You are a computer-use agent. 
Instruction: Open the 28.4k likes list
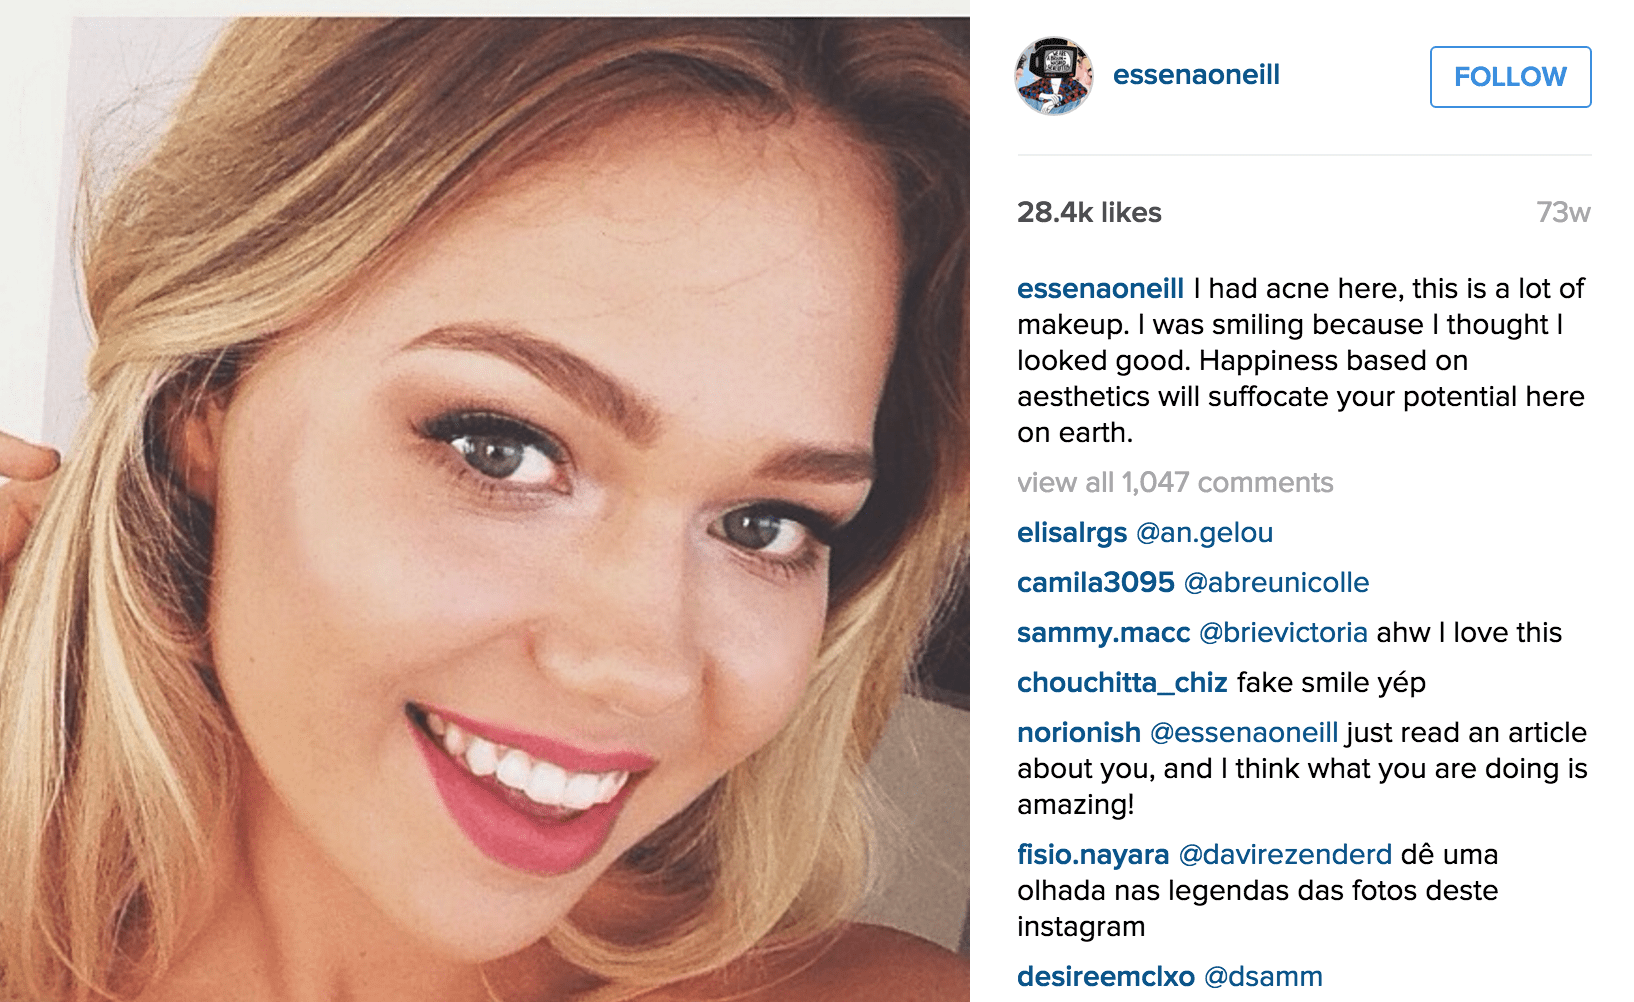point(1089,212)
